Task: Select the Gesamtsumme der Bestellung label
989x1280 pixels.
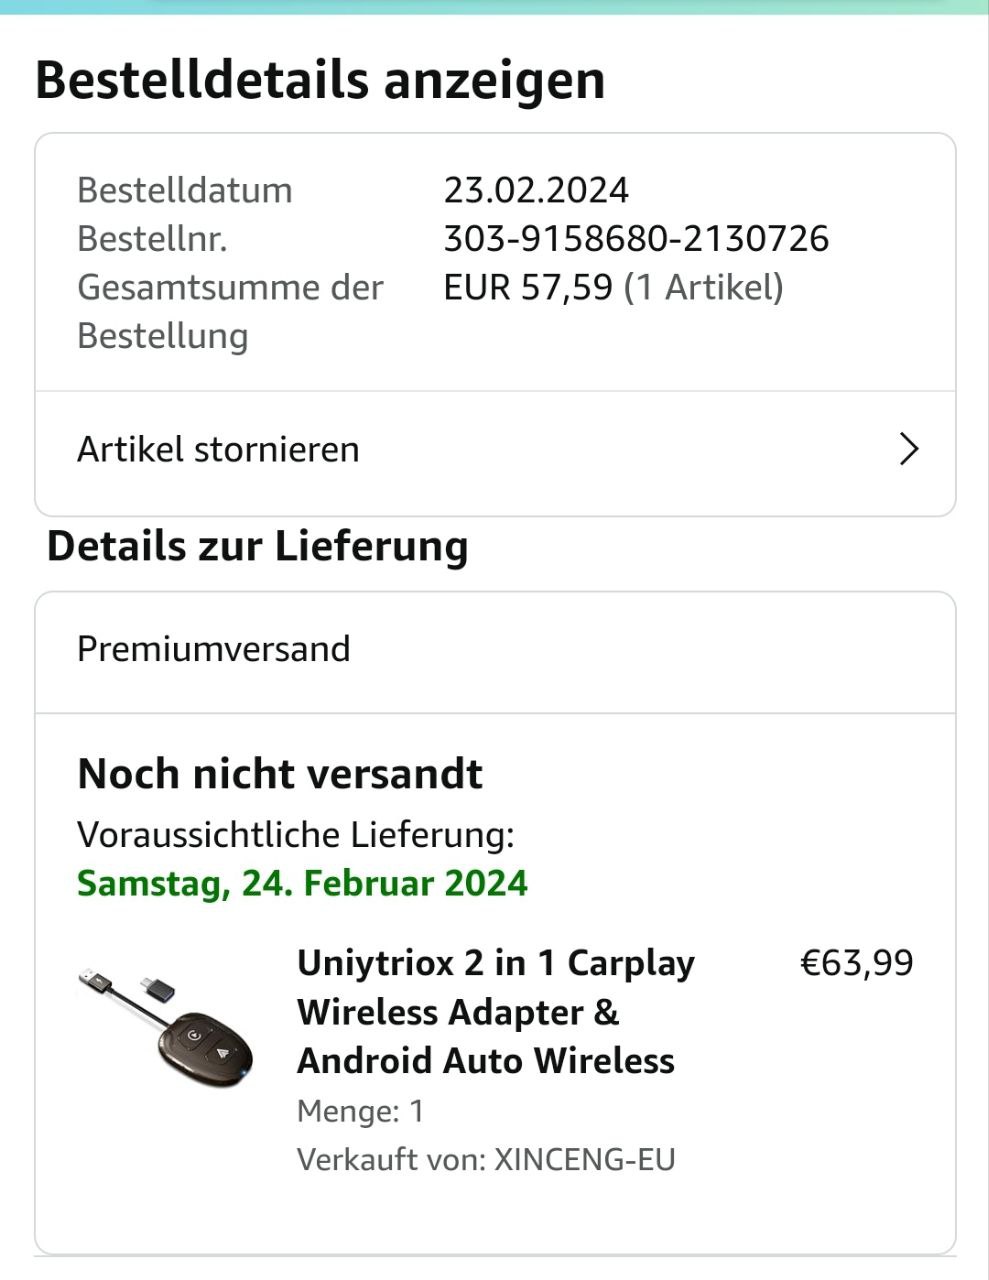Action: point(230,311)
